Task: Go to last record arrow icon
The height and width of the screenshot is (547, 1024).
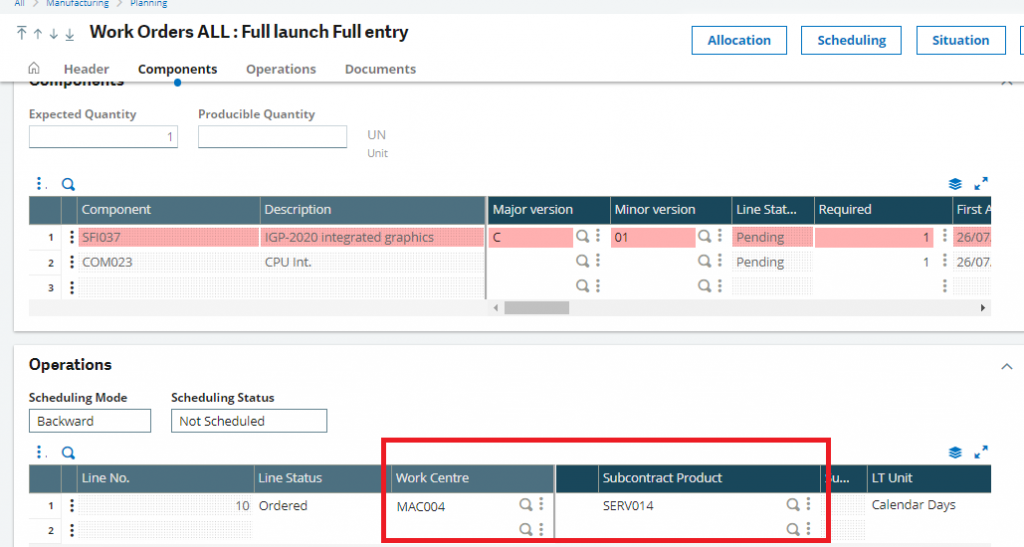Action: [x=69, y=34]
